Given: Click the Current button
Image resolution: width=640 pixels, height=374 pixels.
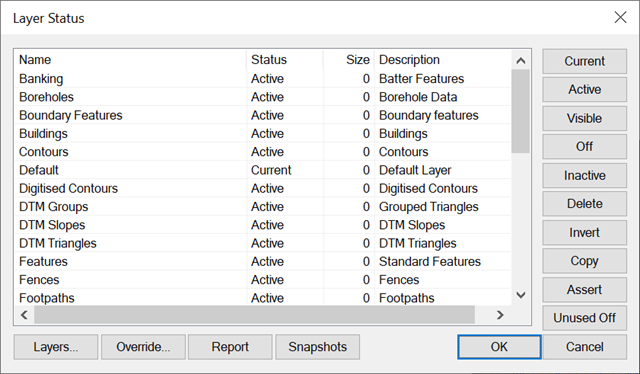Looking at the screenshot, I should click(x=584, y=61).
